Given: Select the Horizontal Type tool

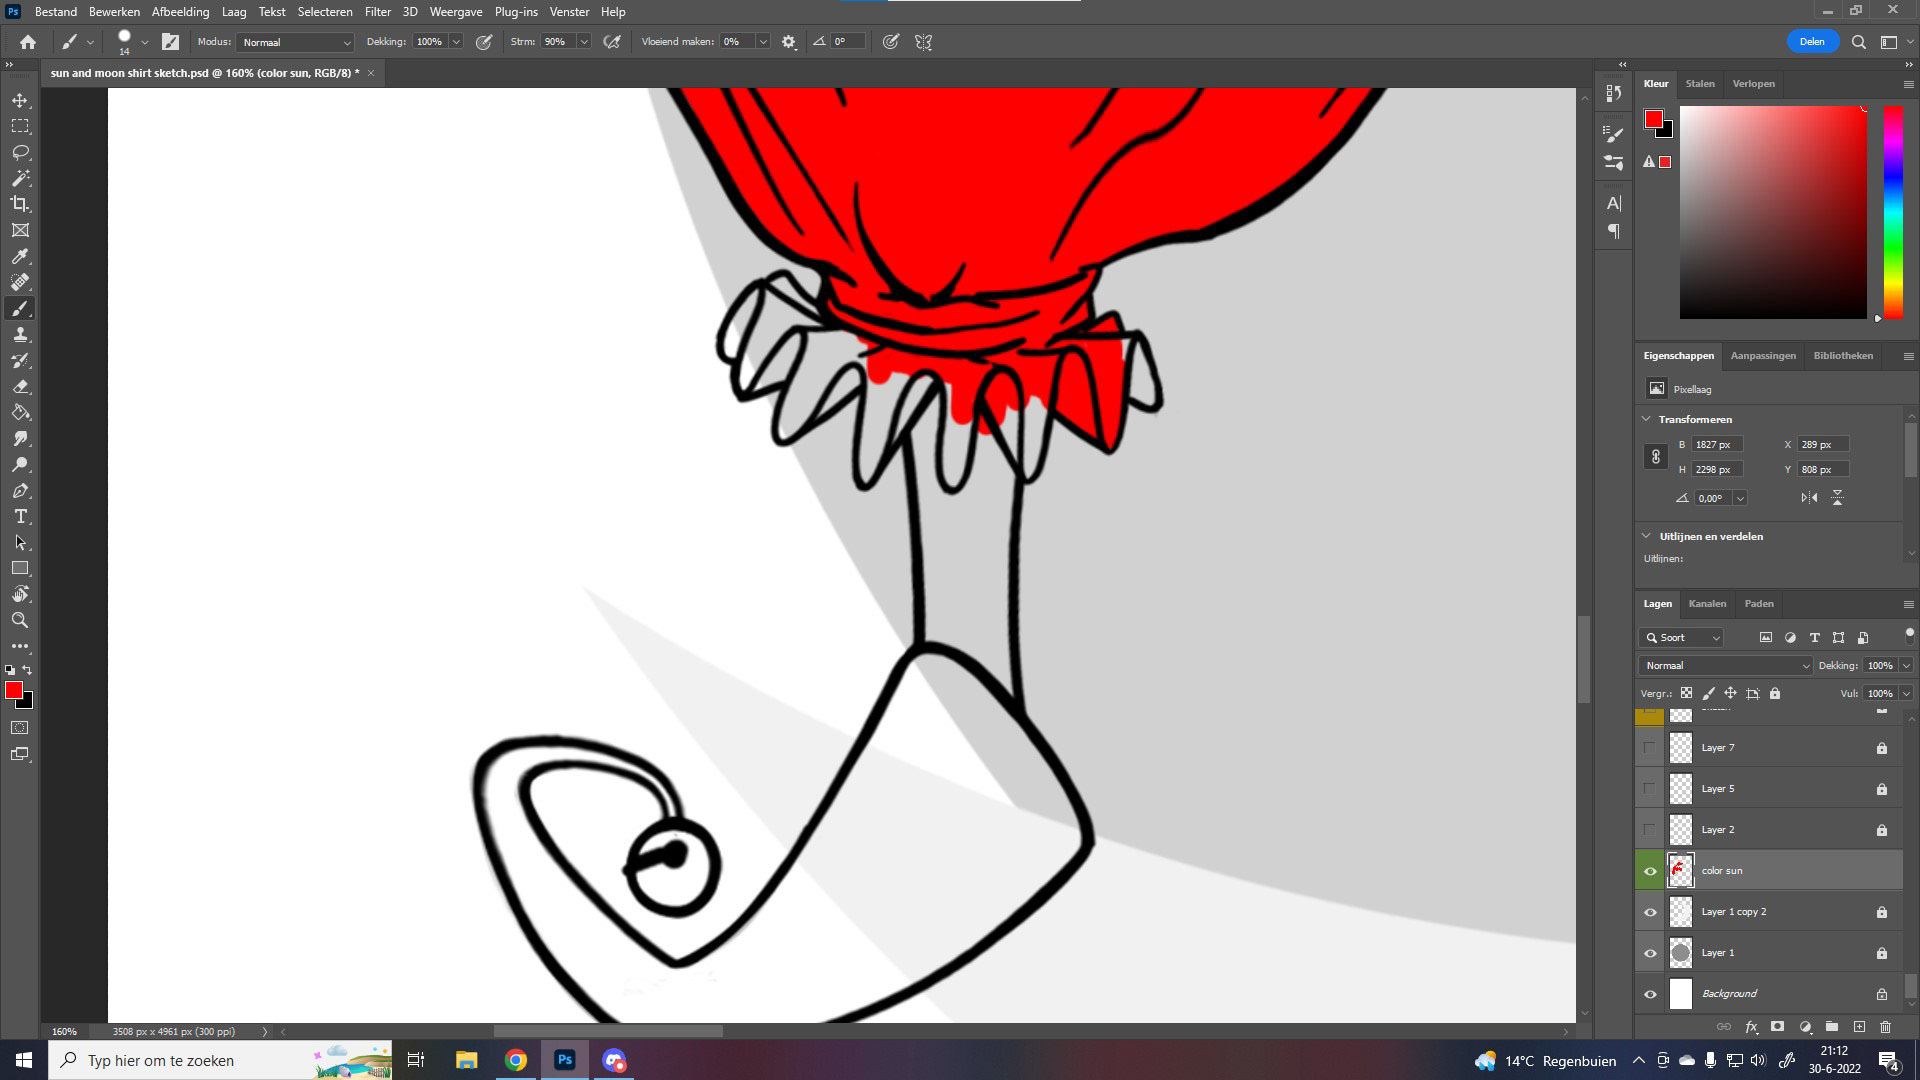Looking at the screenshot, I should (x=20, y=516).
